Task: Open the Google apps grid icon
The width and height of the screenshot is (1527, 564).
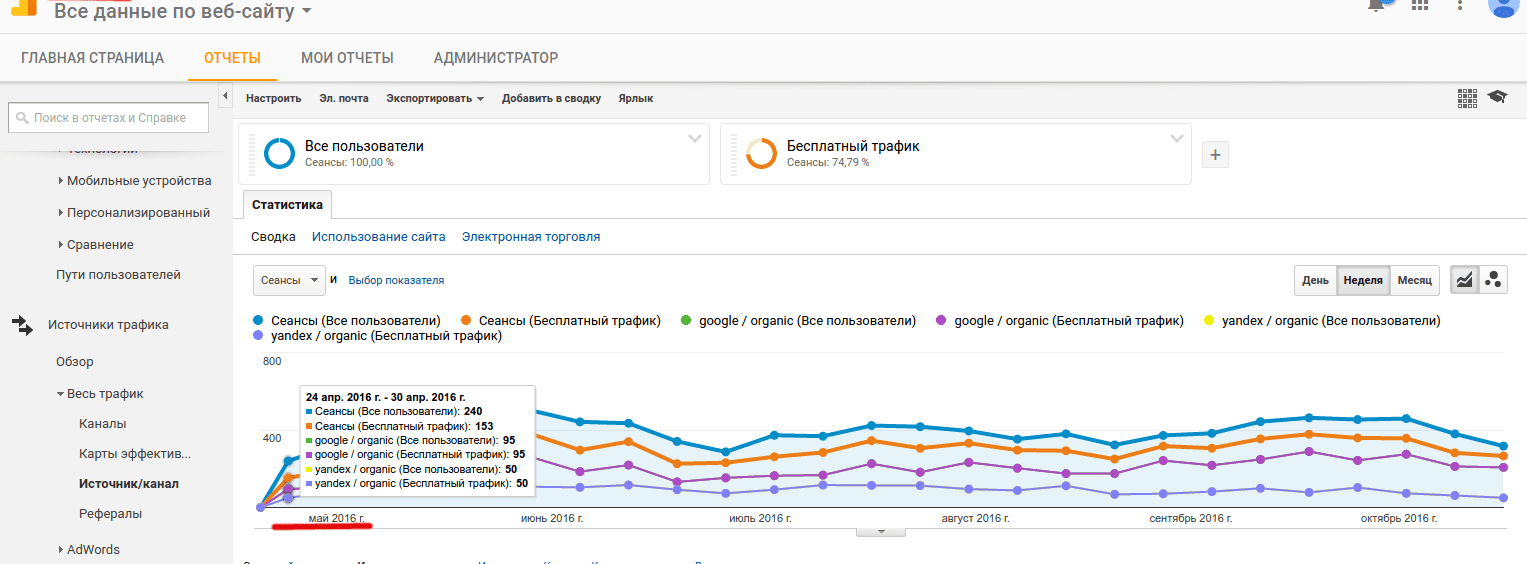Action: point(1420,5)
